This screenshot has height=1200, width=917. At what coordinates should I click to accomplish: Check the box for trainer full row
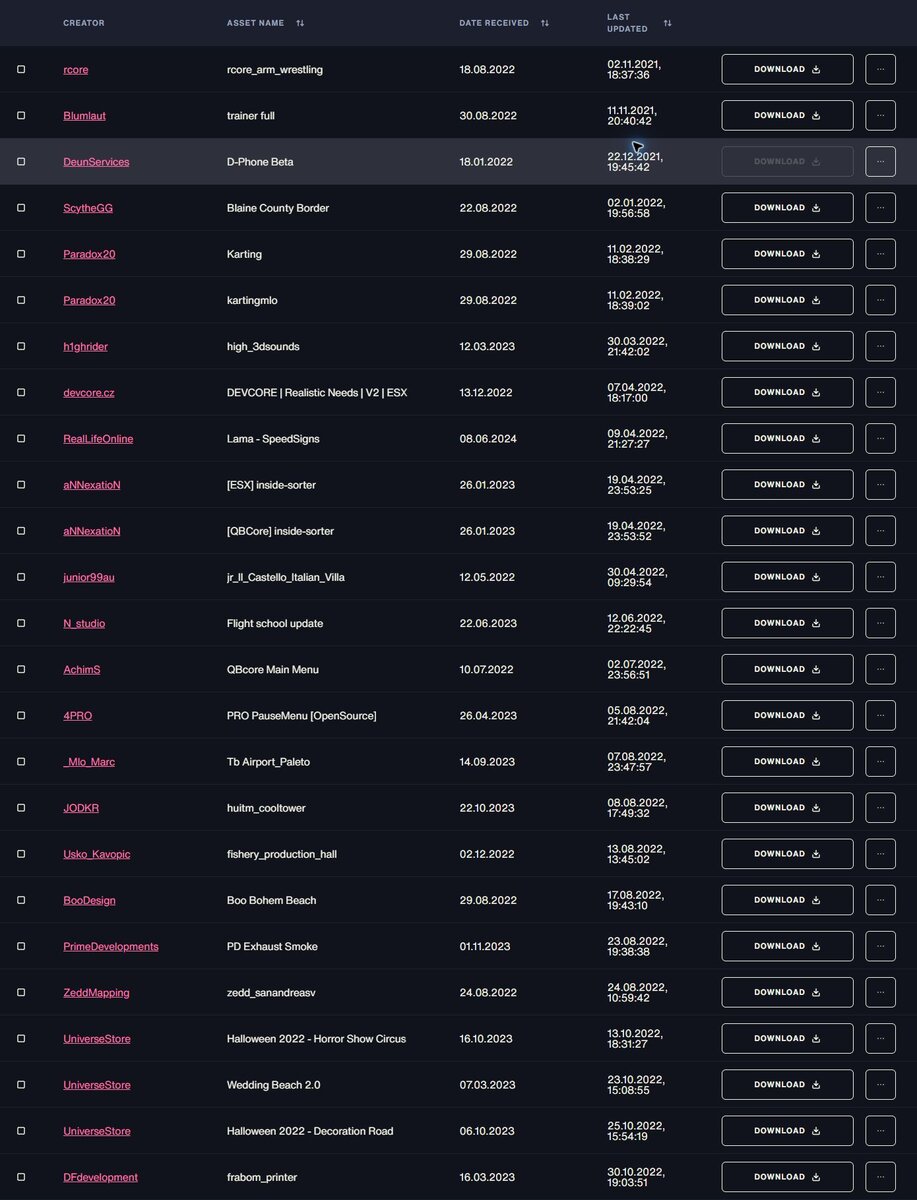(21, 115)
